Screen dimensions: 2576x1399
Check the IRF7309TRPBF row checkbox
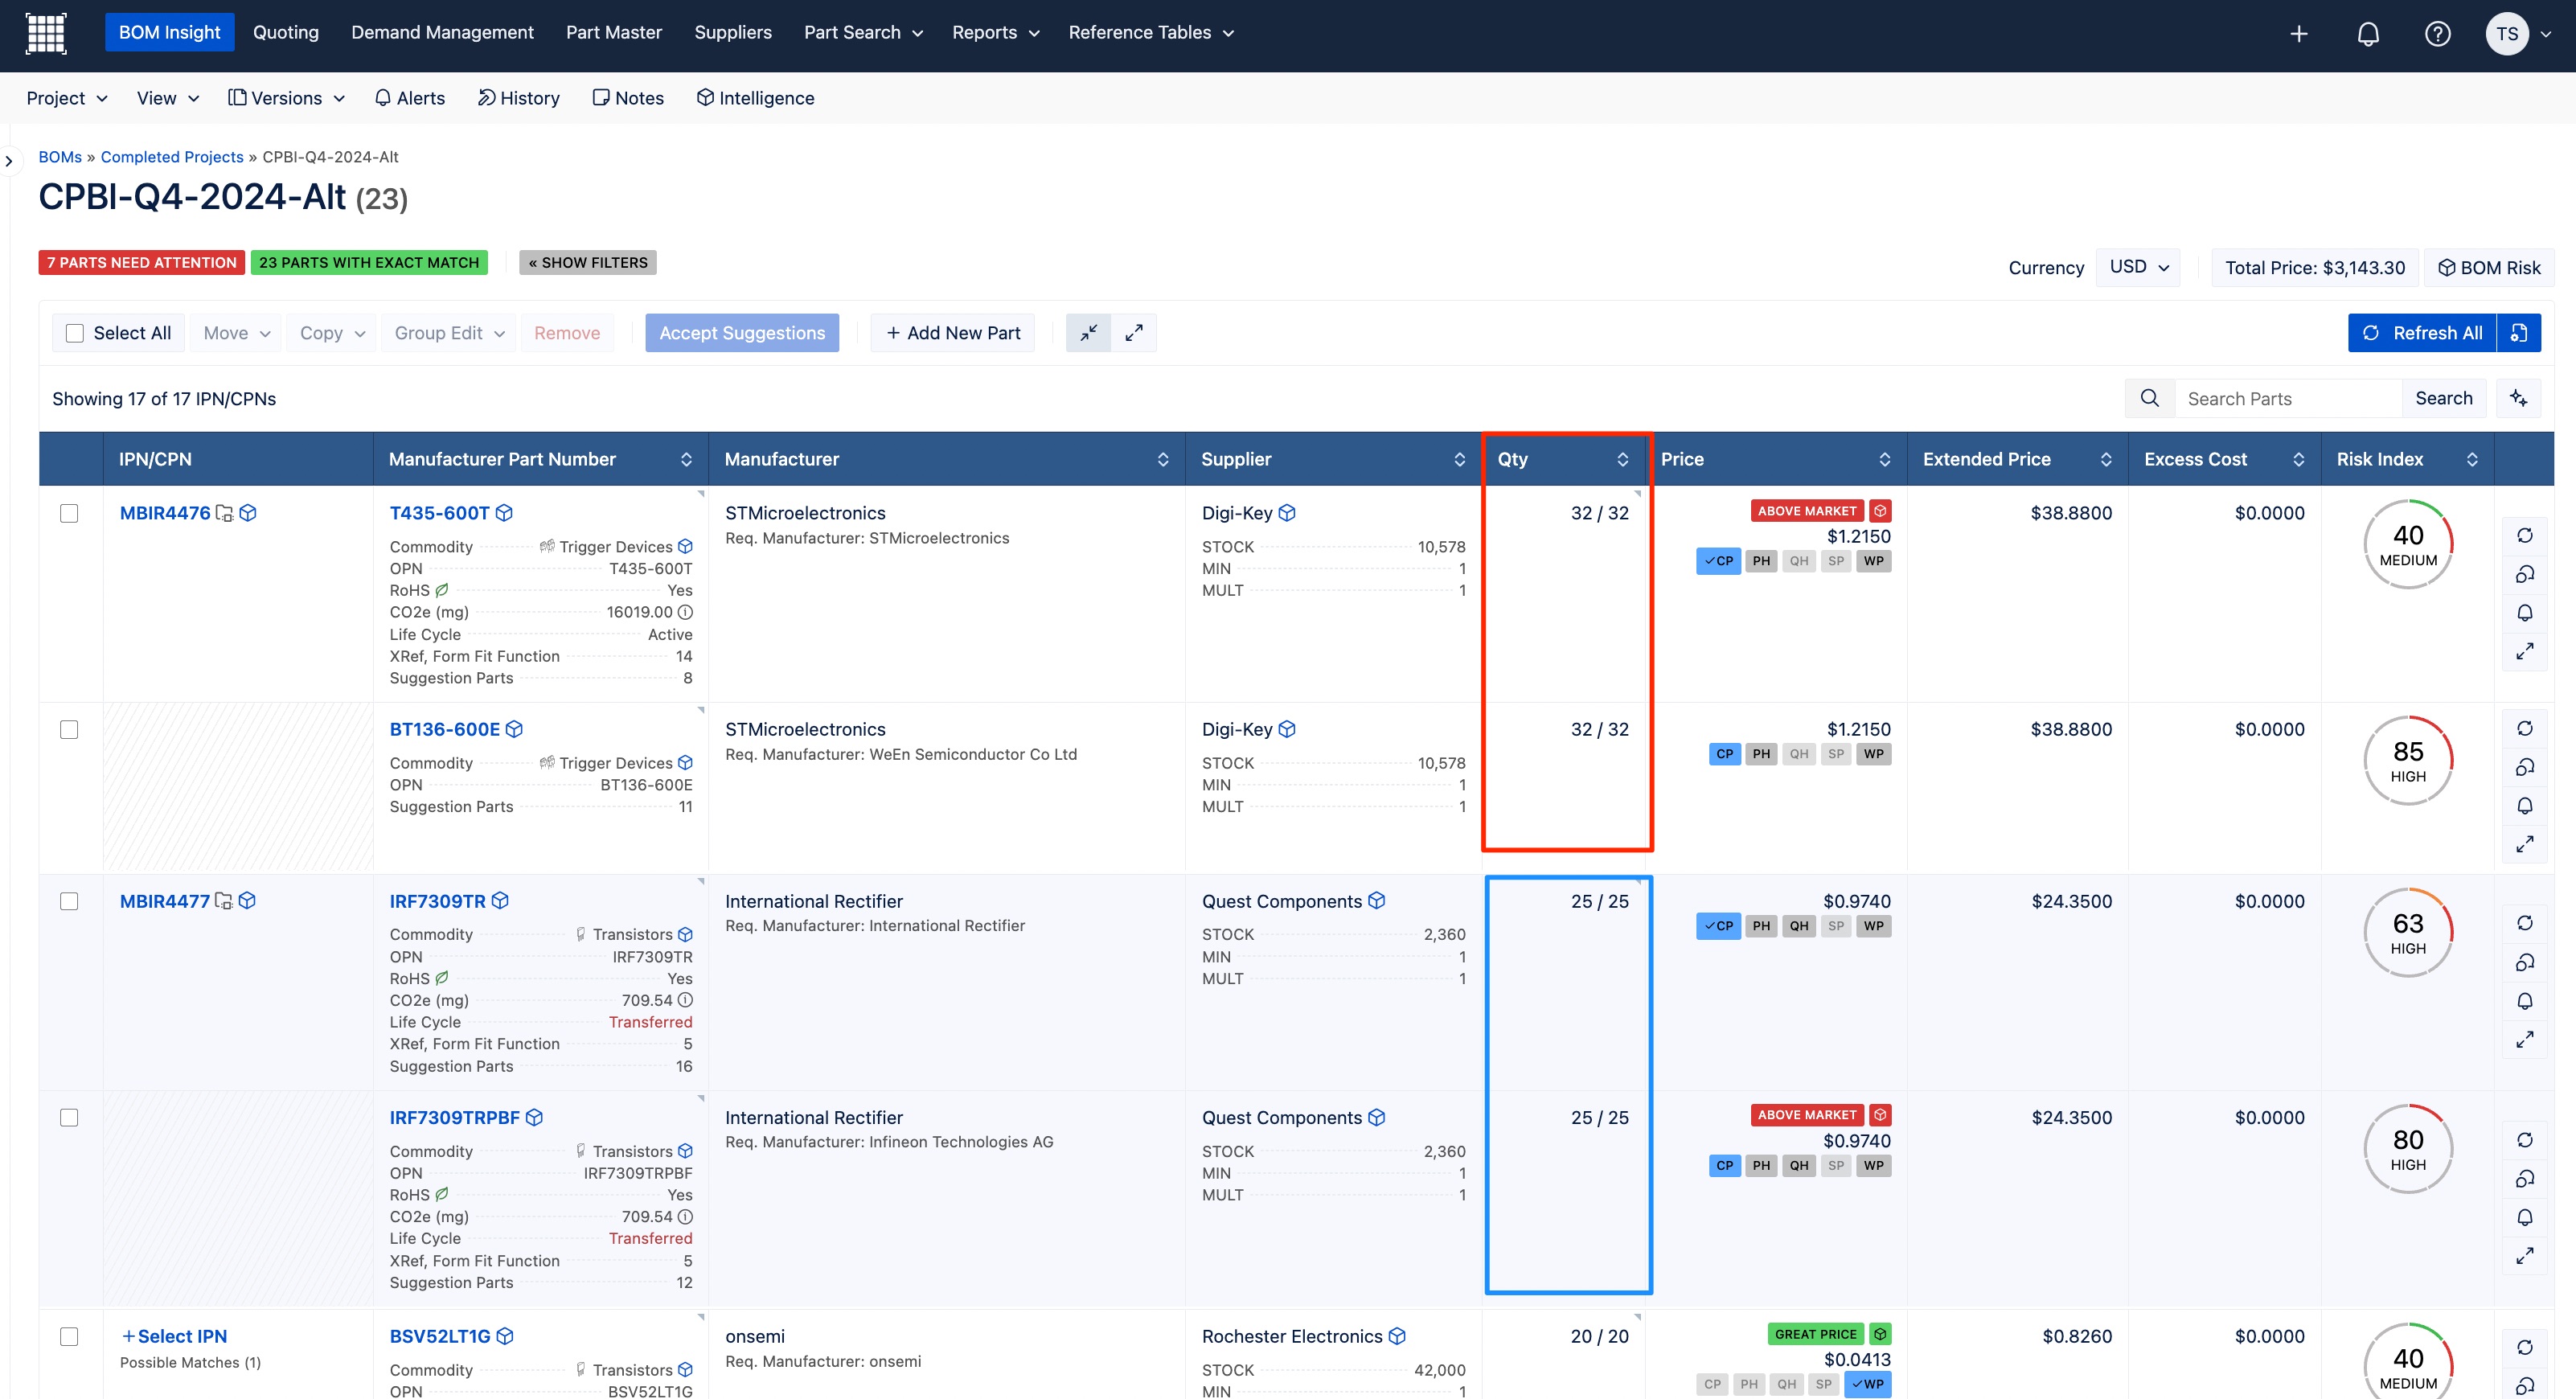tap(69, 1118)
